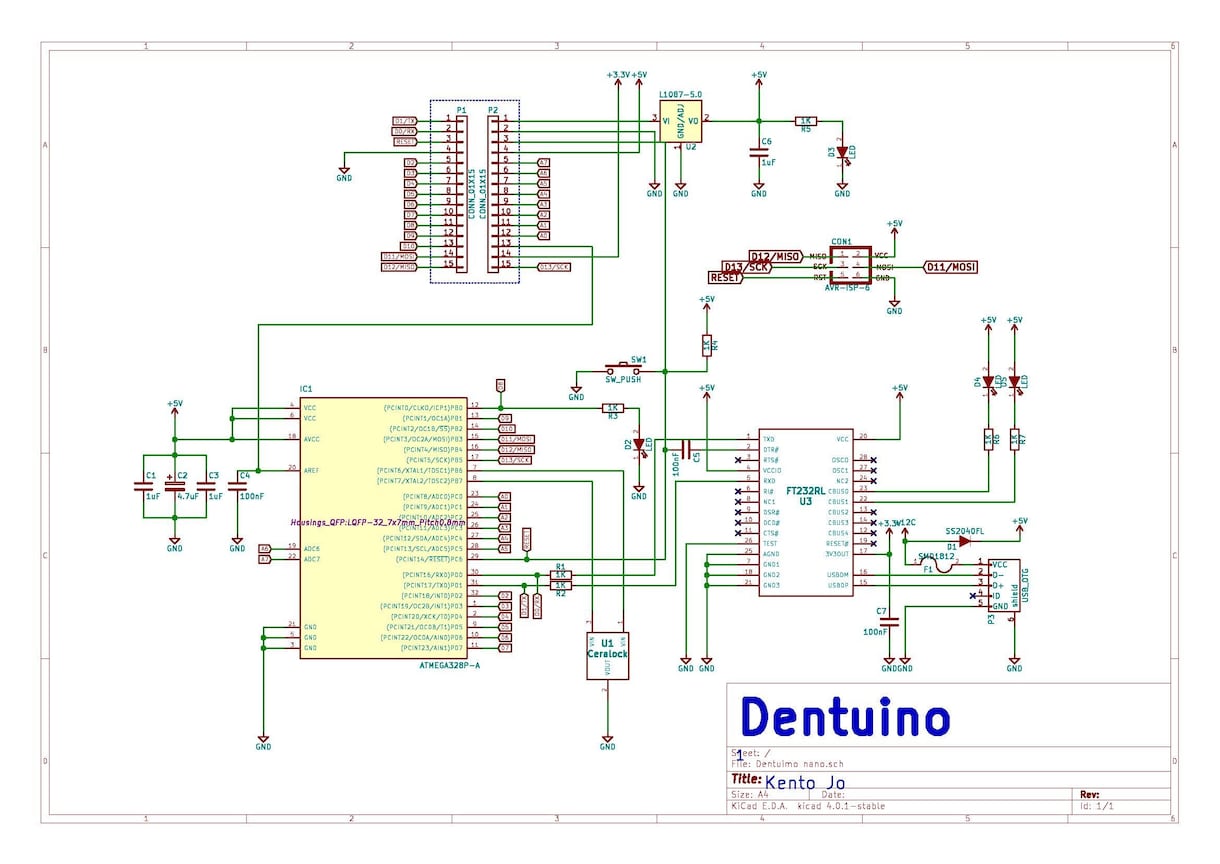Click the resistor R1 symbol
1220x864 pixels.
point(561,574)
